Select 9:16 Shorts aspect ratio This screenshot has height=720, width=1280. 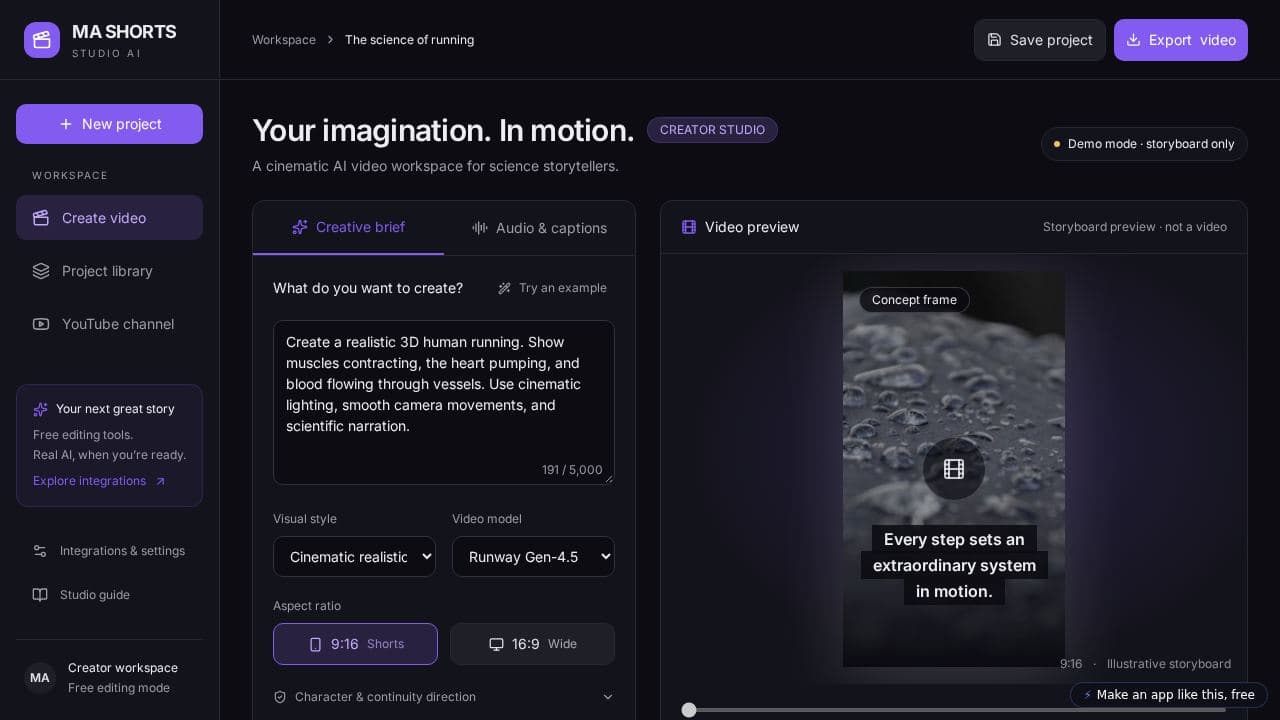coord(355,644)
